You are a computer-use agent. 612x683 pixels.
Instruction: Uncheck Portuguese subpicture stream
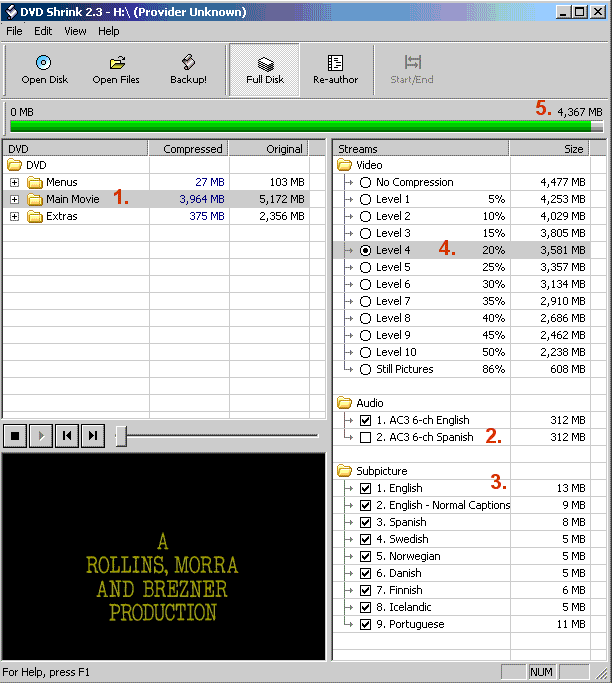365,624
